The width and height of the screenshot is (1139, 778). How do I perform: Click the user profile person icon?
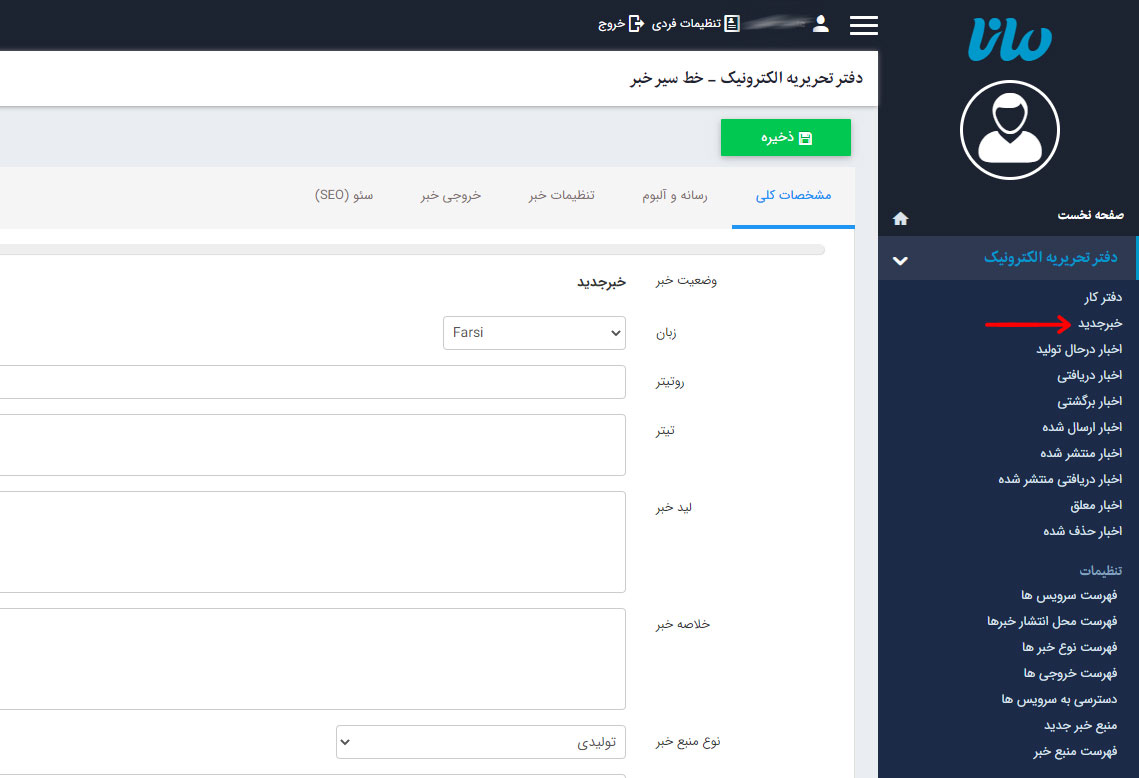coord(821,22)
